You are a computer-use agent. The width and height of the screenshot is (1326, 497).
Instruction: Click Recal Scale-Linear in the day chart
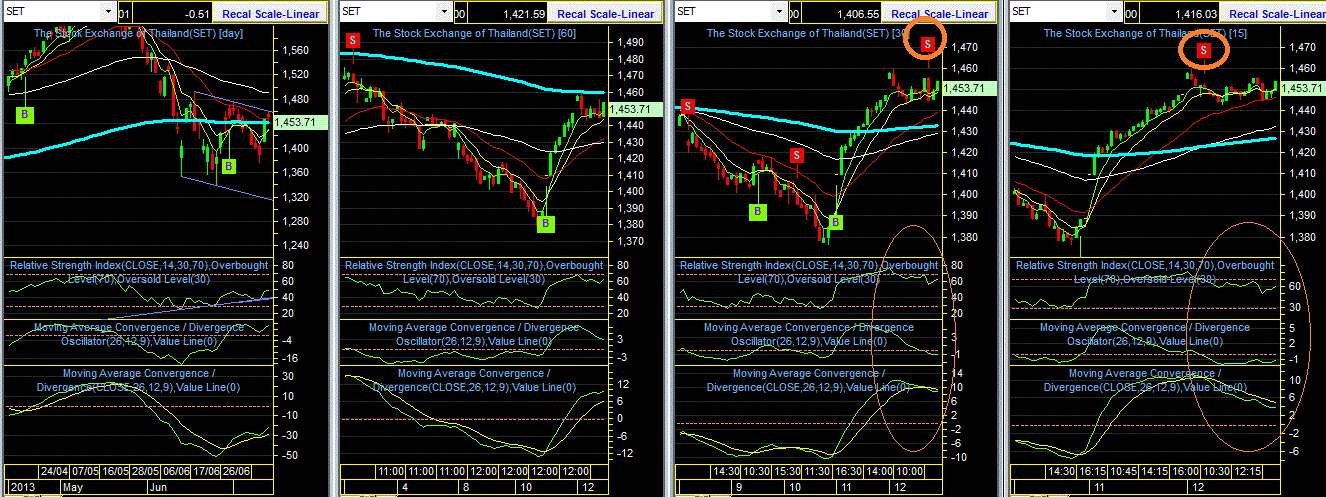tap(269, 13)
